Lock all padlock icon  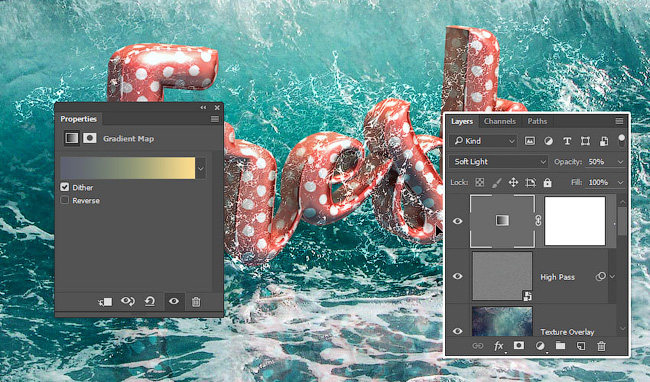tap(548, 182)
